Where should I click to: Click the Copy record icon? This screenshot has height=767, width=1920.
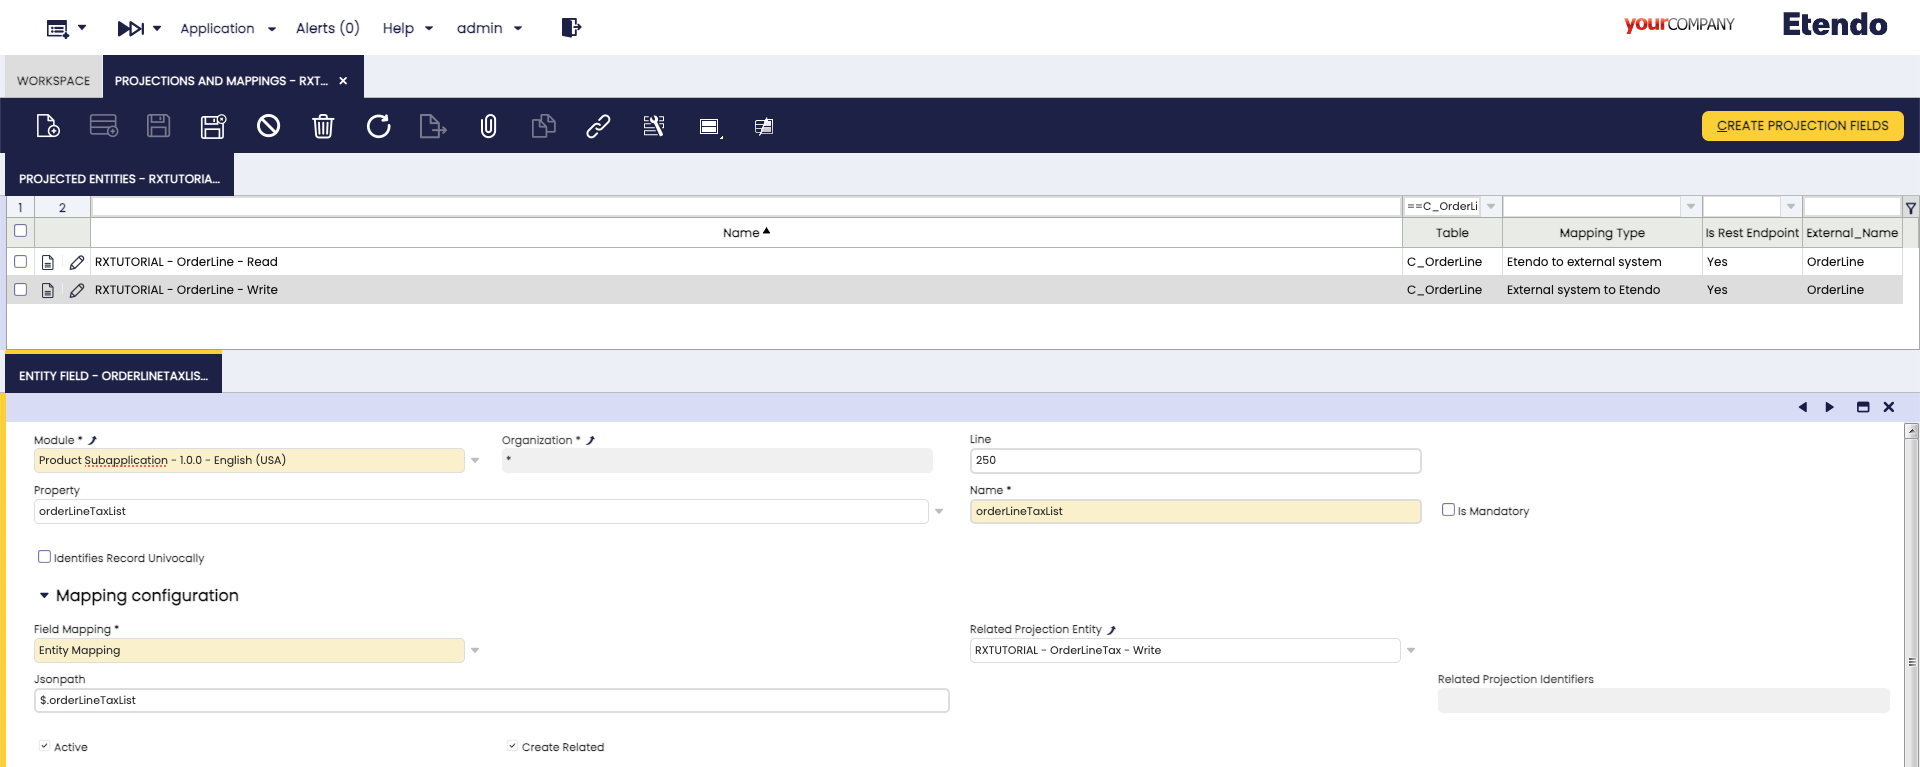[x=543, y=126]
